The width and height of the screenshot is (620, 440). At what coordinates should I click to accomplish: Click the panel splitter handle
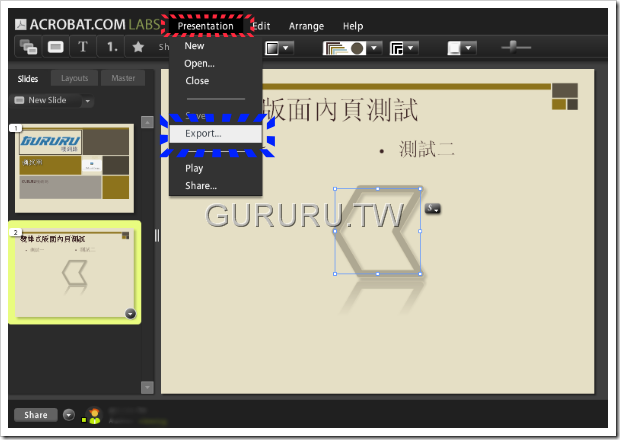pos(157,235)
